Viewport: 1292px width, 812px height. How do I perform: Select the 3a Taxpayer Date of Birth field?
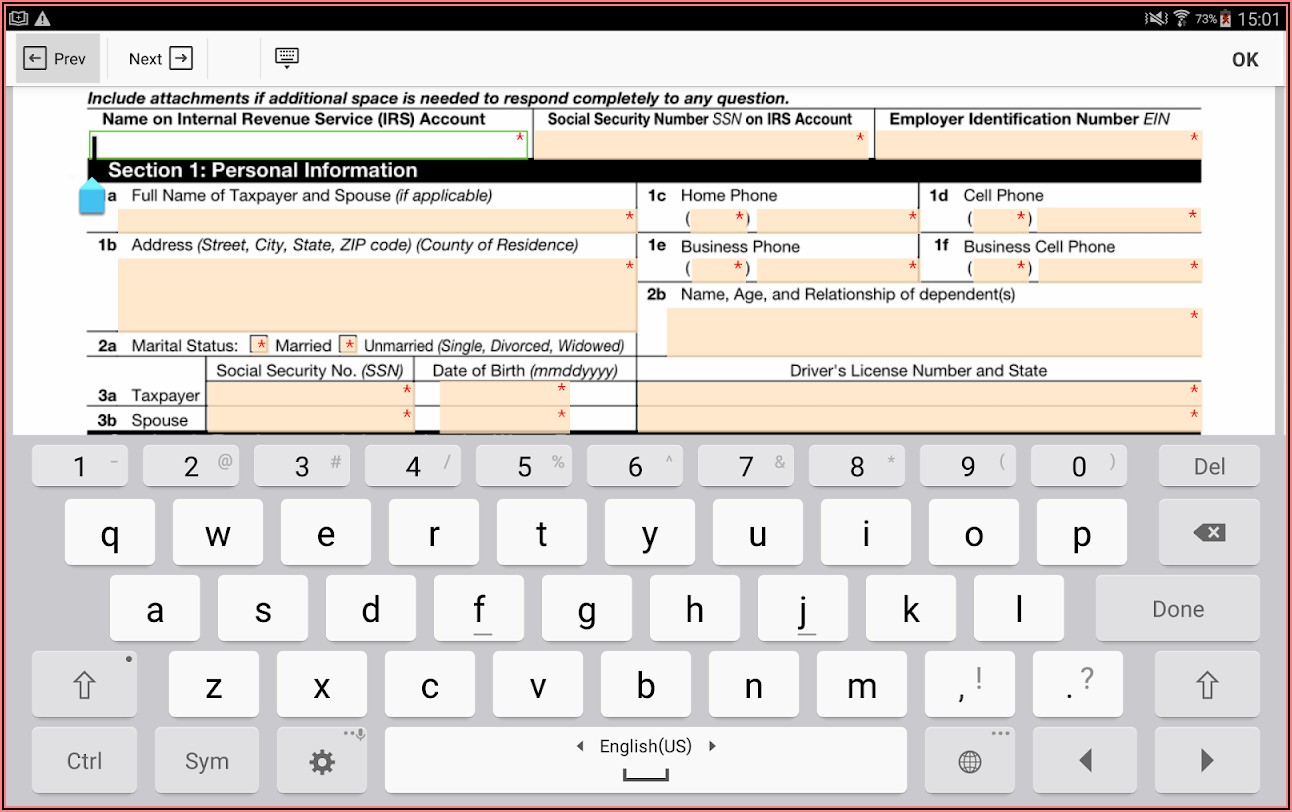504,394
